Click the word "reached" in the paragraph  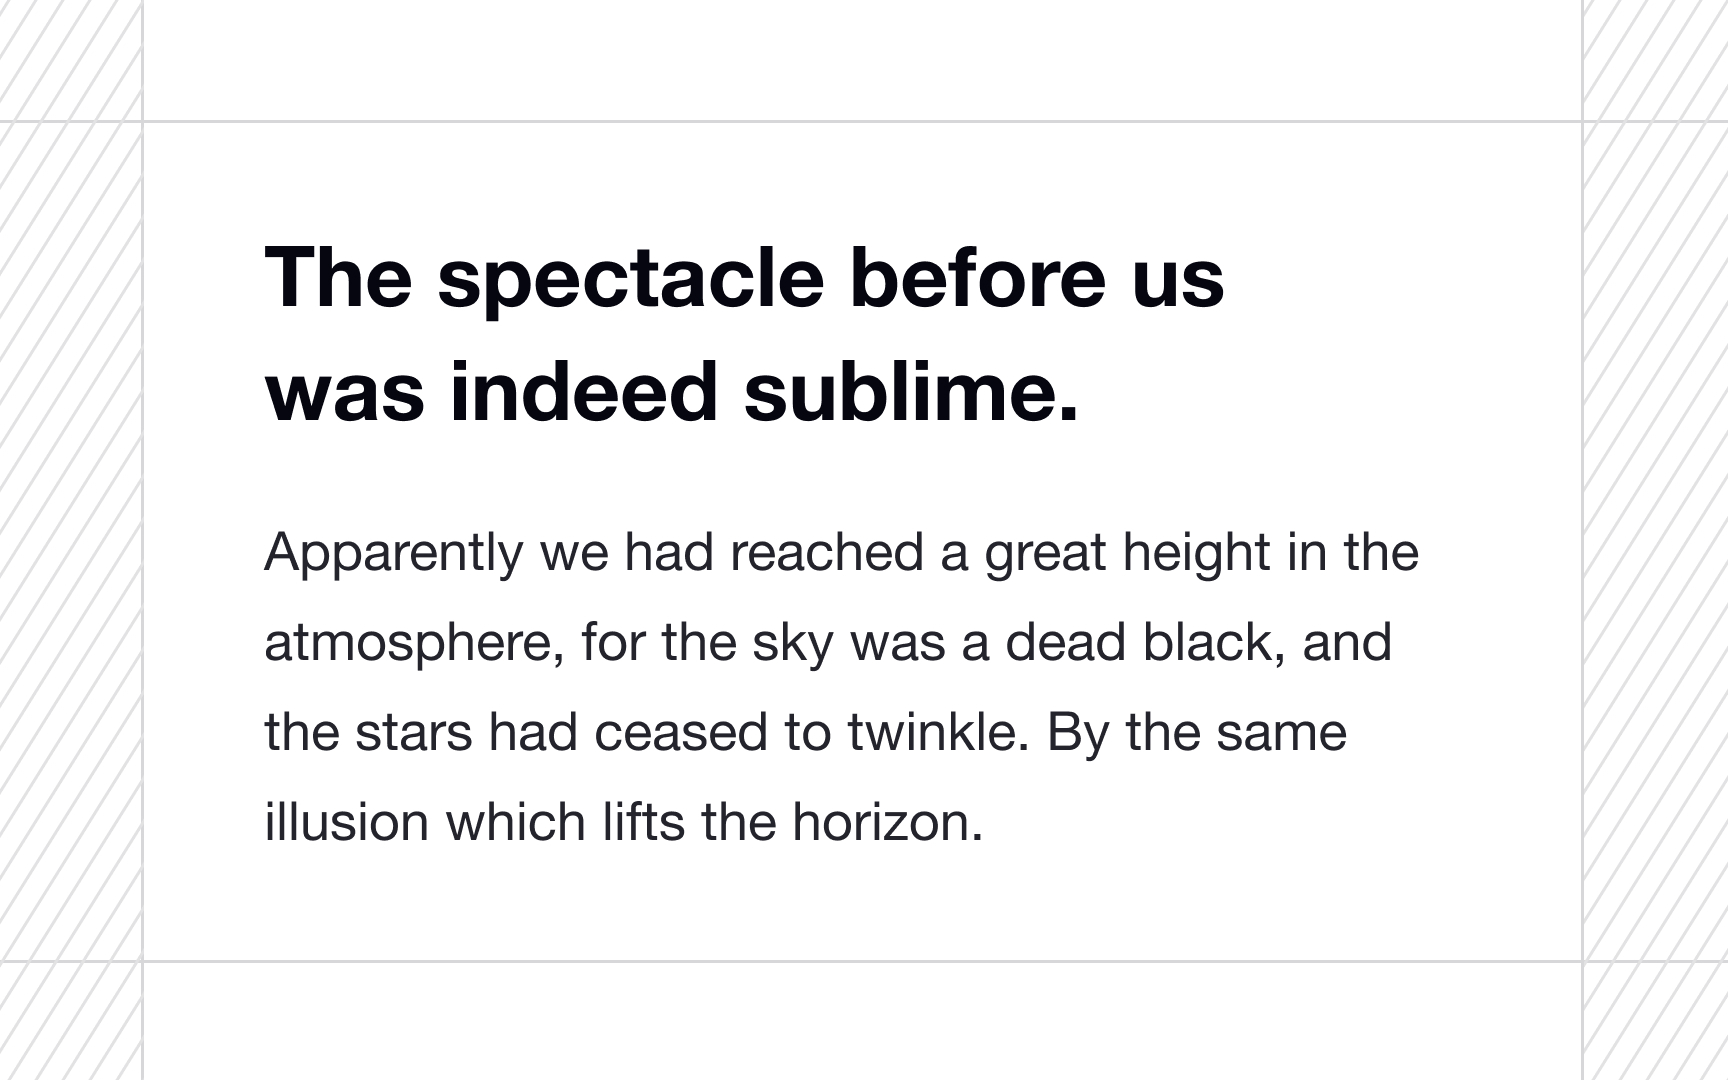point(827,553)
